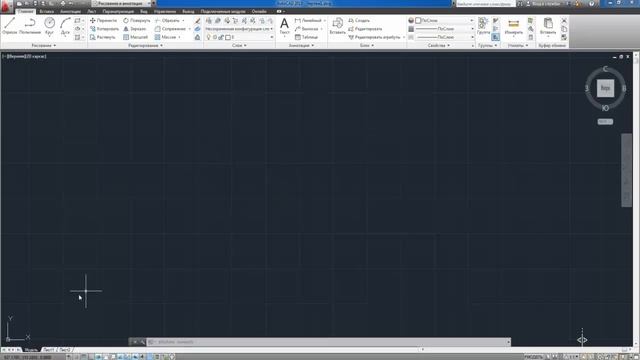Click the Rotate (Повернуть) tool

click(137, 20)
